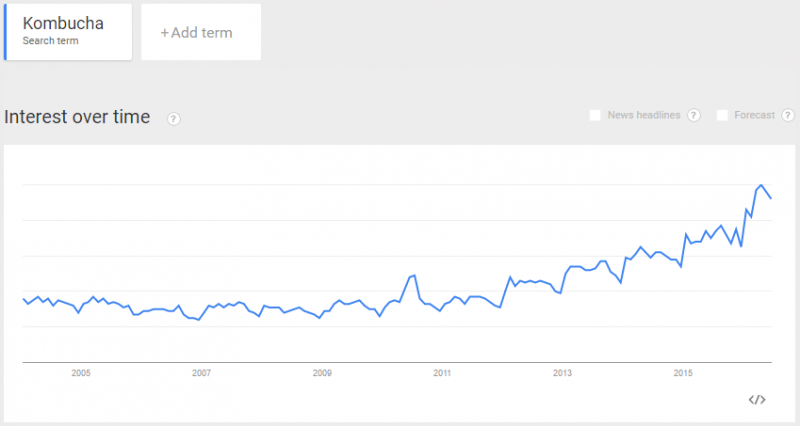This screenshot has height=426, width=800.
Task: Click blue color bar on Kombucha term
Action: point(5,32)
